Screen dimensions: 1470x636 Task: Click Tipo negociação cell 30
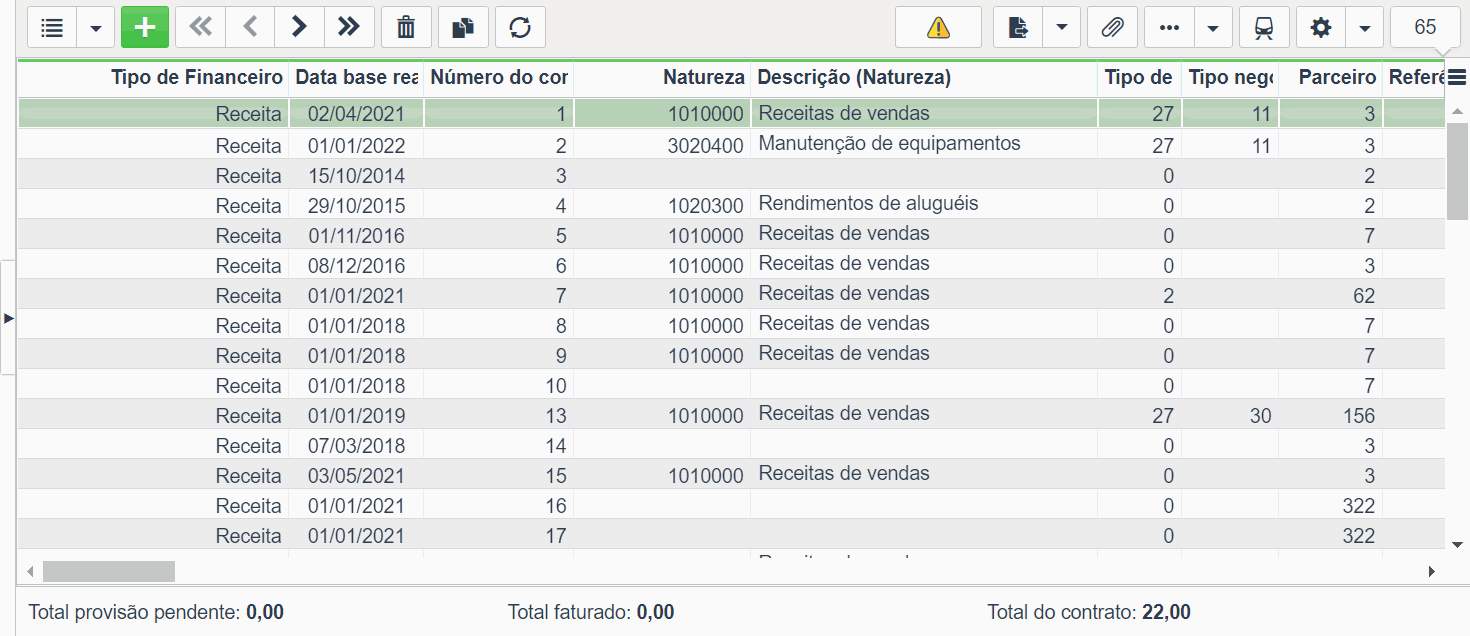pos(1230,416)
